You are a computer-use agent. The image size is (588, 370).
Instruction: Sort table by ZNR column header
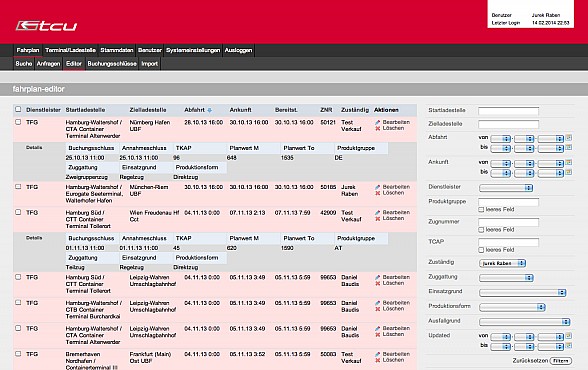[x=326, y=110]
